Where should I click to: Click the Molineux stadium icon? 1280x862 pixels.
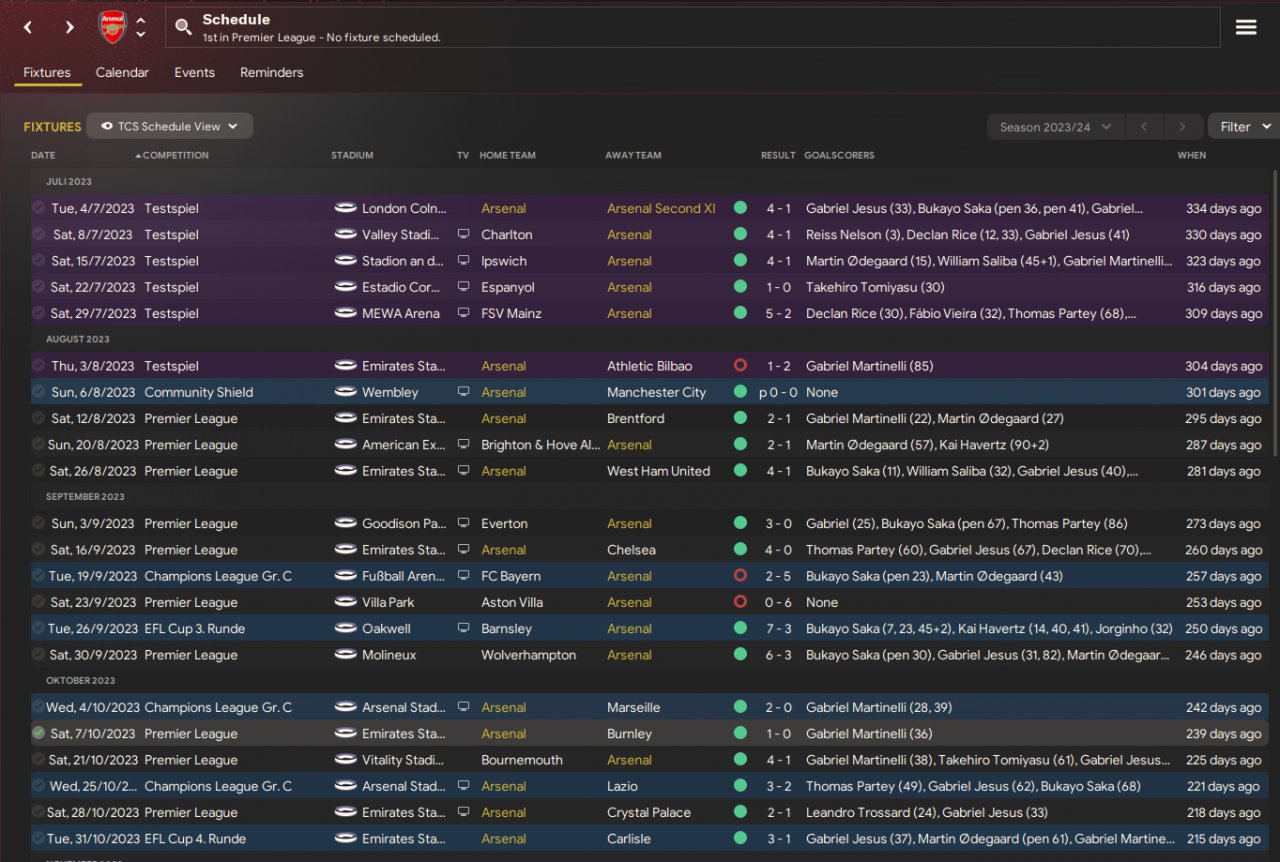(x=346, y=655)
